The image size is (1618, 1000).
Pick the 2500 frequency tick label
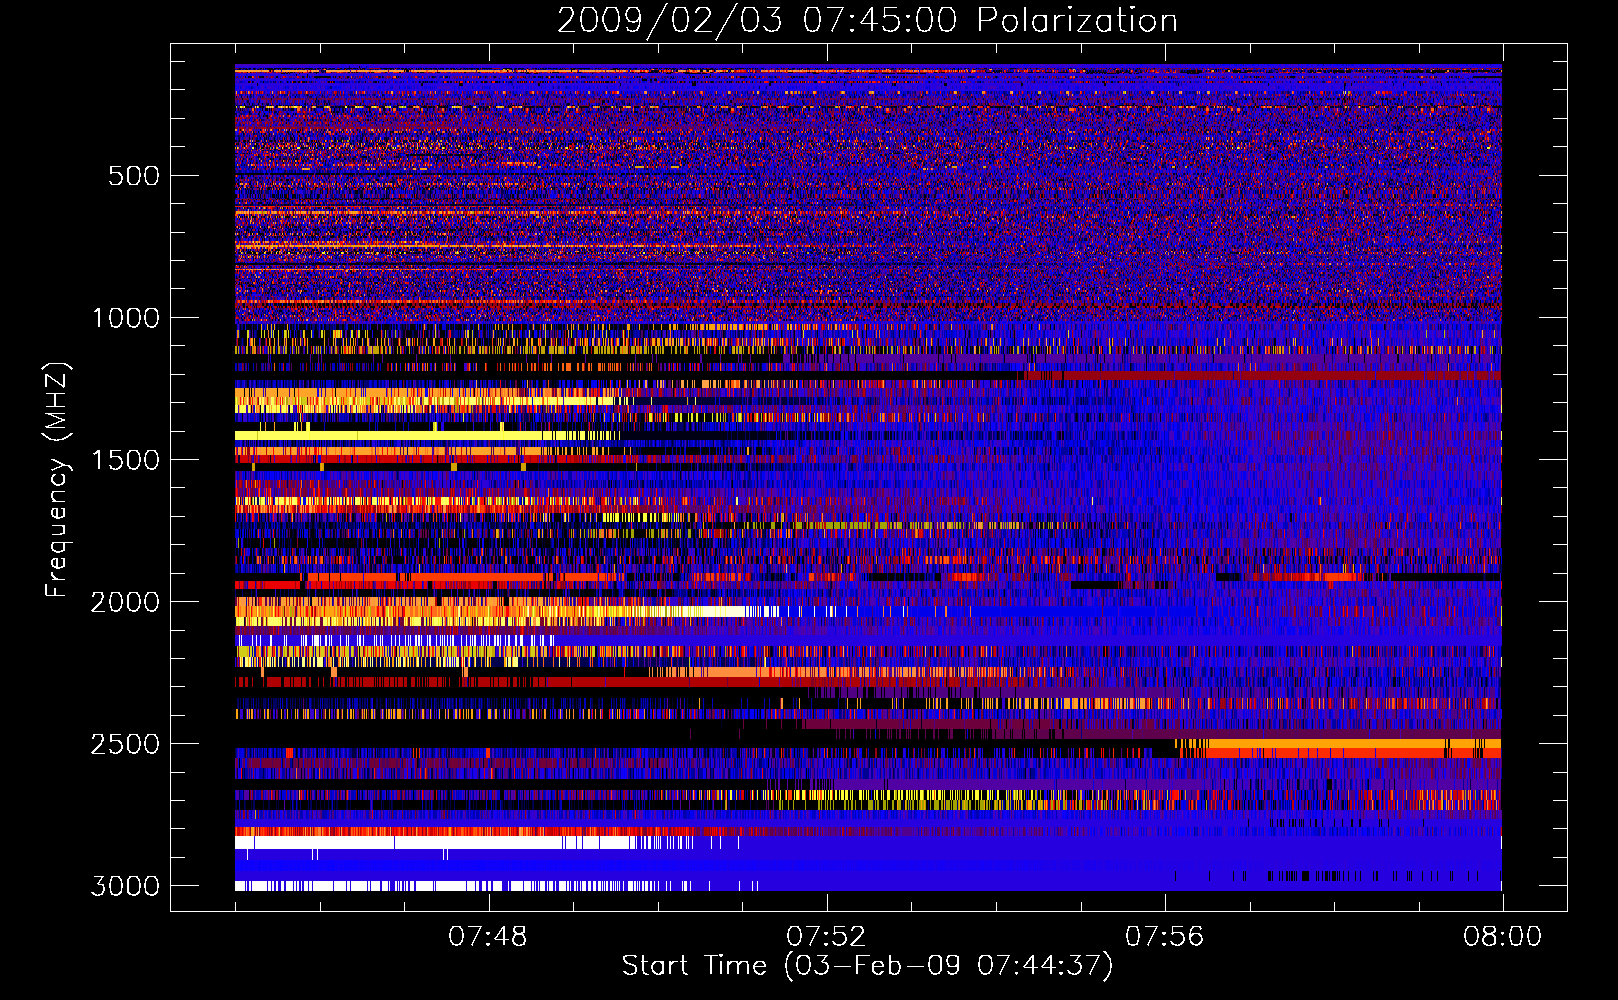(x=126, y=744)
